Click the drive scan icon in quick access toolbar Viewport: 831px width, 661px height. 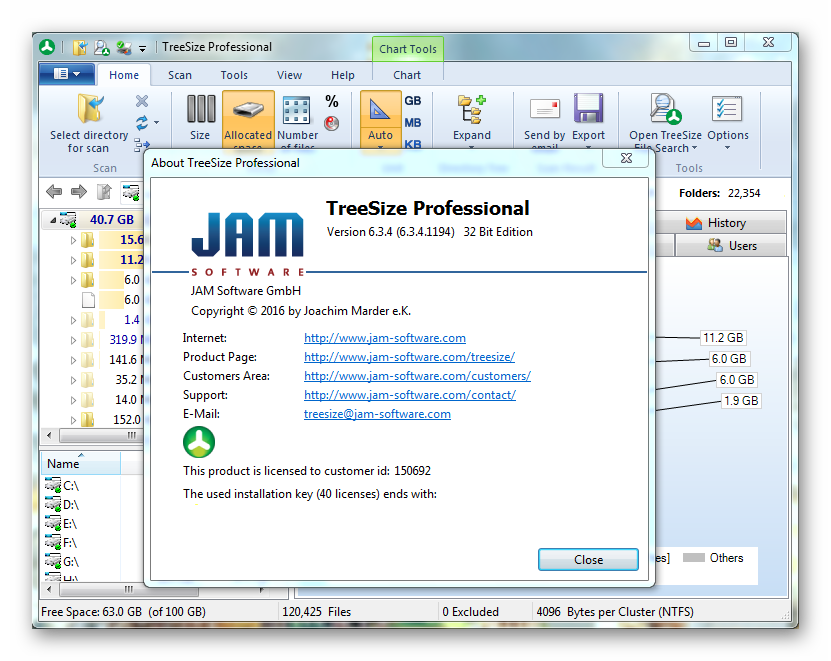(124, 48)
